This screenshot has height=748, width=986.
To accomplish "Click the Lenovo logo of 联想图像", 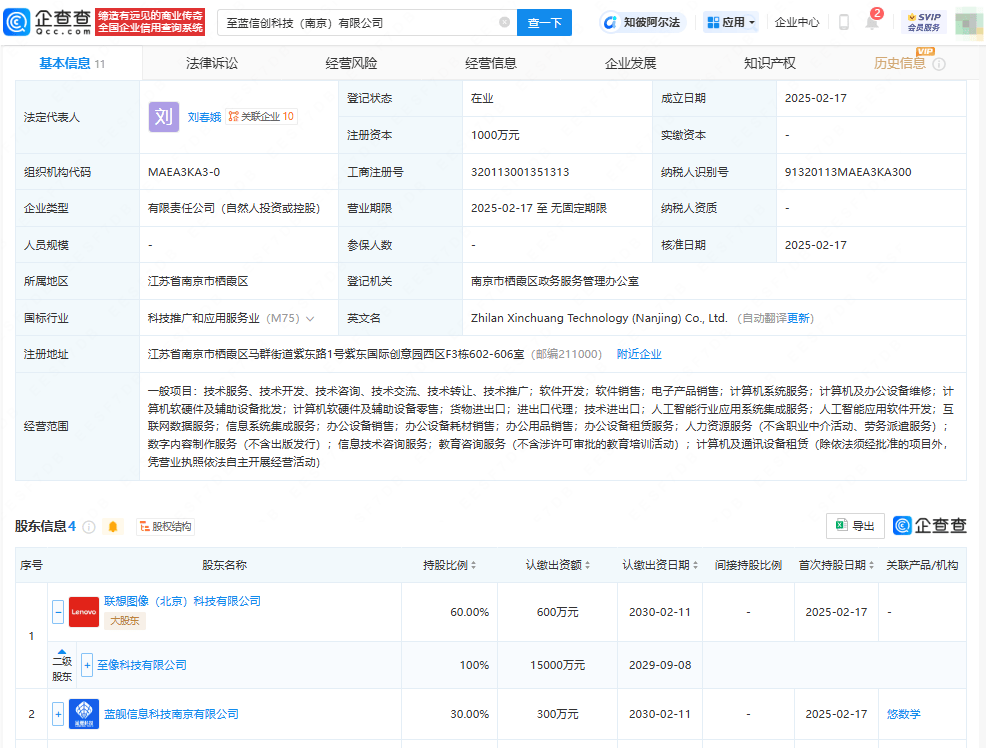I will tap(83, 612).
